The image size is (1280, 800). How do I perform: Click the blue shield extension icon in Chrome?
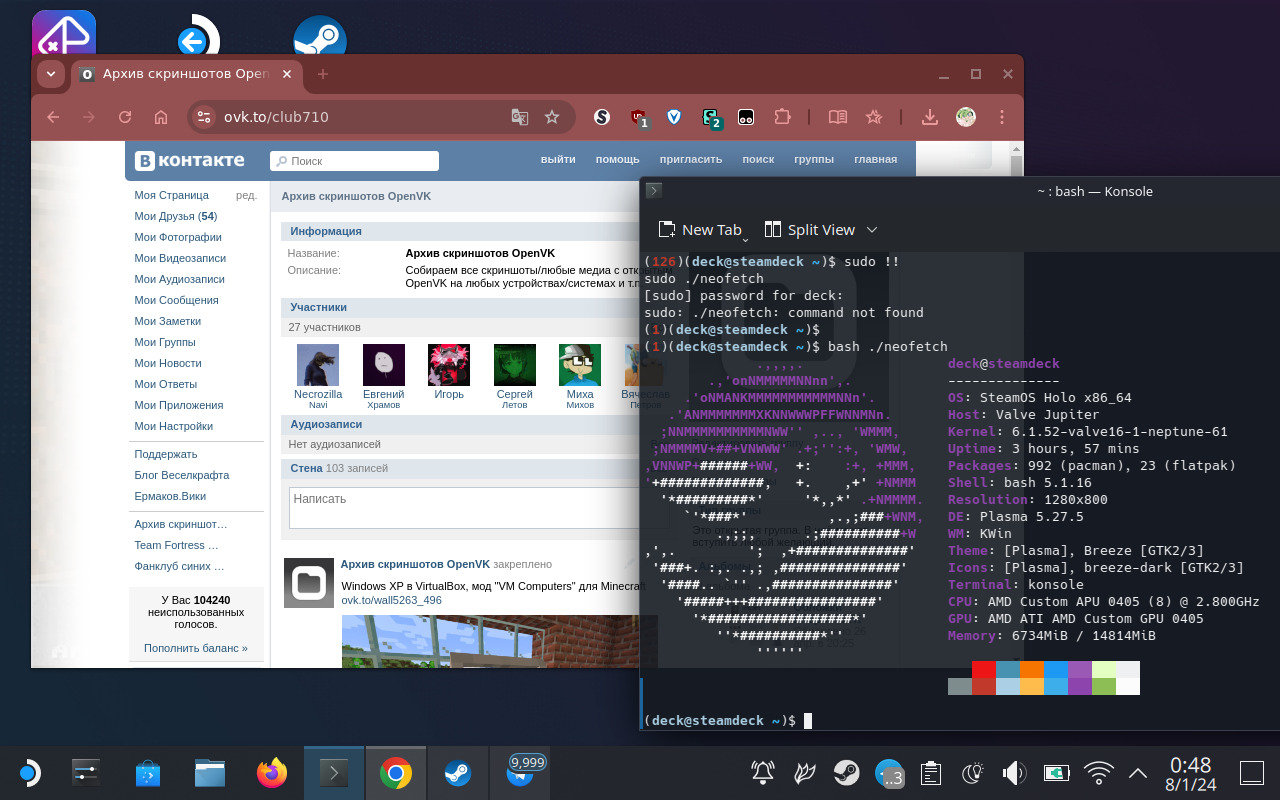[674, 117]
